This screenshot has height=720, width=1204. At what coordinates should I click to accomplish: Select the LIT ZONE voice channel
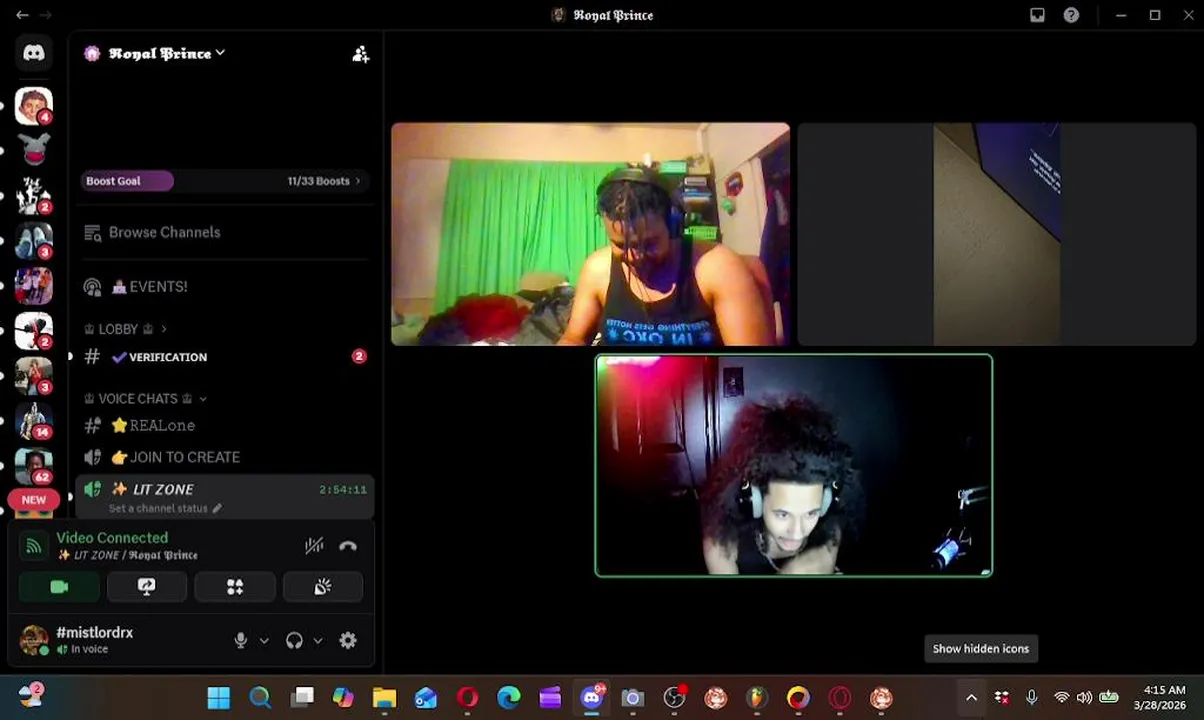coord(226,490)
